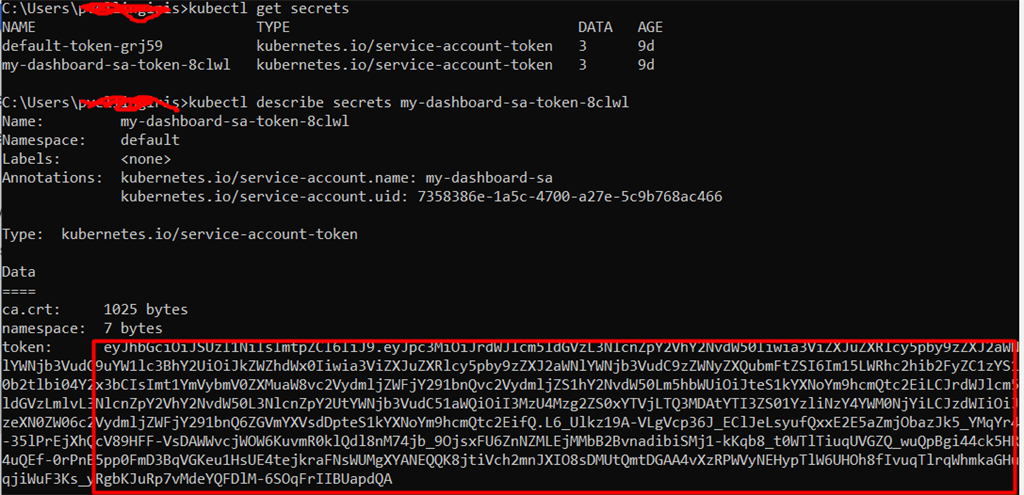Click the NAME column header
Viewport: 1024px width, 495px height.
click(x=18, y=27)
